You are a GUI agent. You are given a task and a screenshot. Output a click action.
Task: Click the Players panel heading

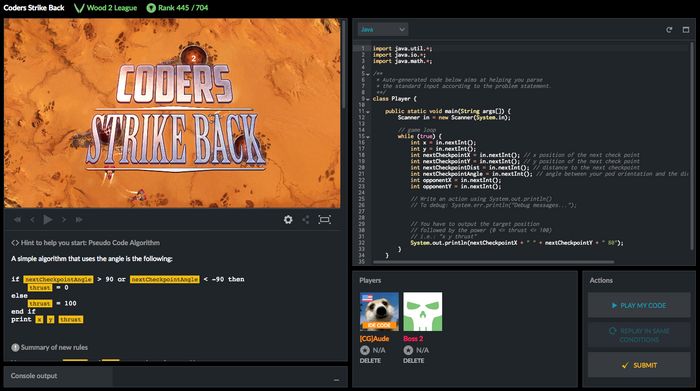coord(370,280)
